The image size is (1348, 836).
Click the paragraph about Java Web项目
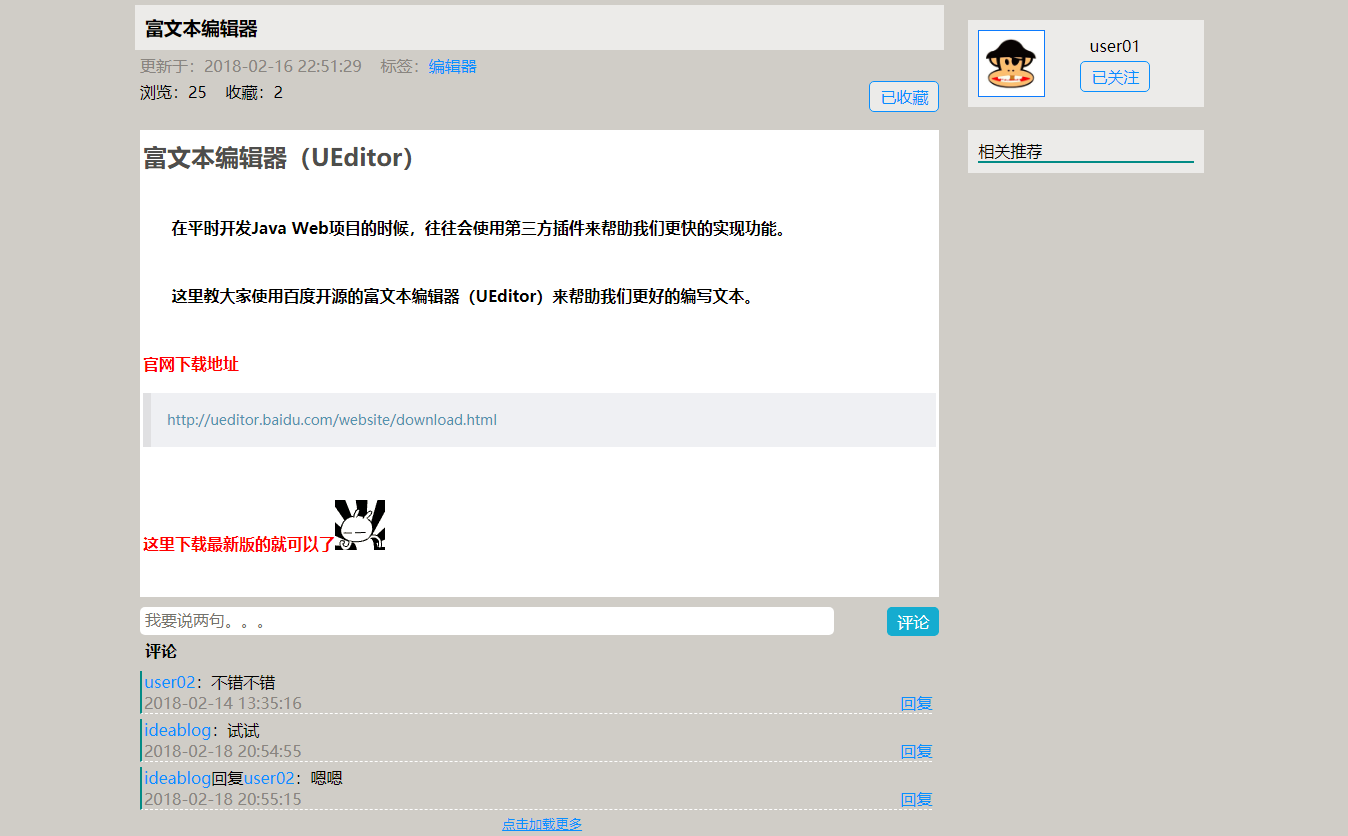pyautogui.click(x=481, y=229)
